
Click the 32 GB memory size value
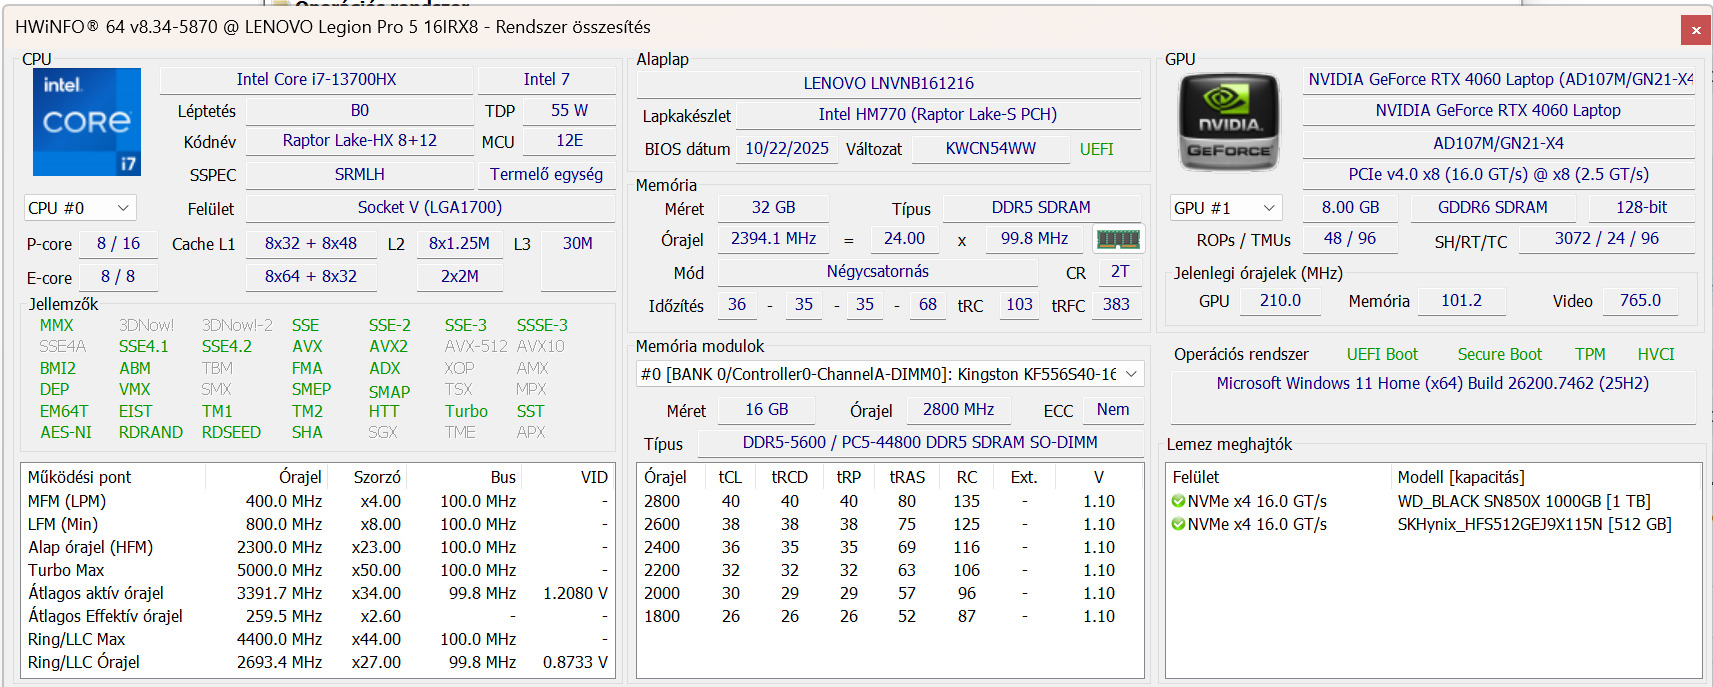[774, 207]
